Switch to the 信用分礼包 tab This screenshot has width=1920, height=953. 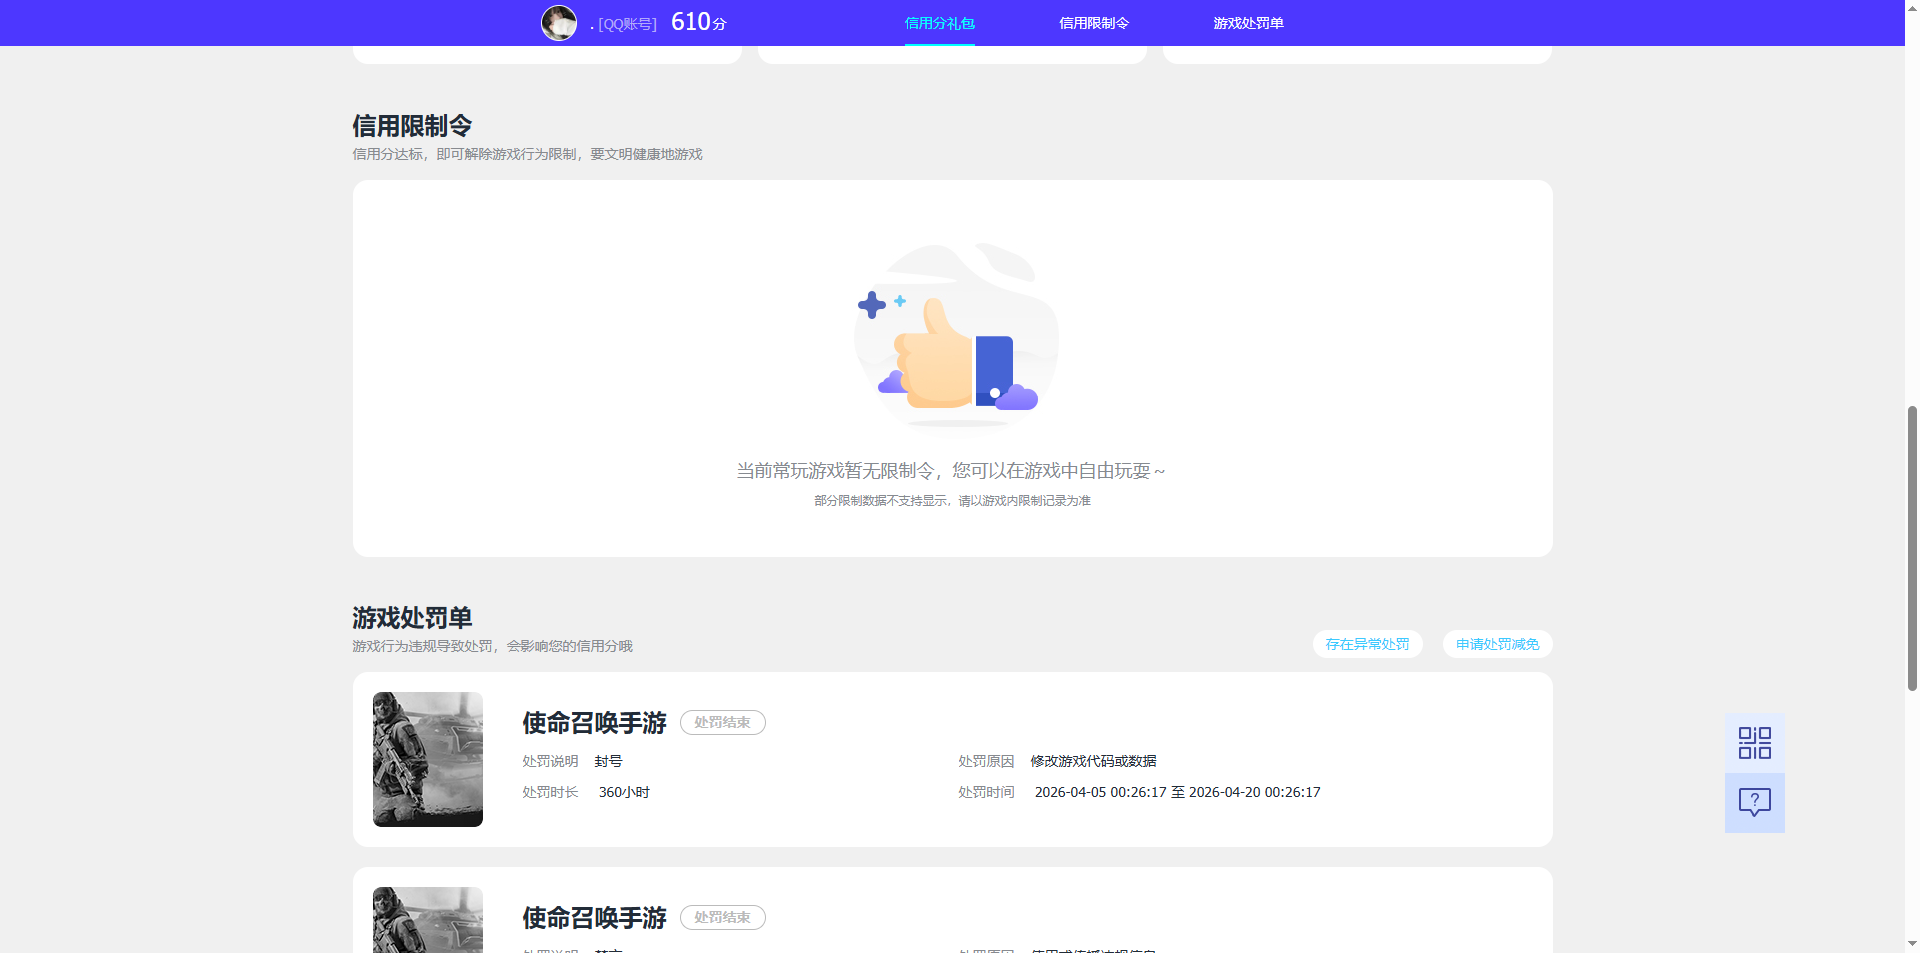tap(939, 23)
